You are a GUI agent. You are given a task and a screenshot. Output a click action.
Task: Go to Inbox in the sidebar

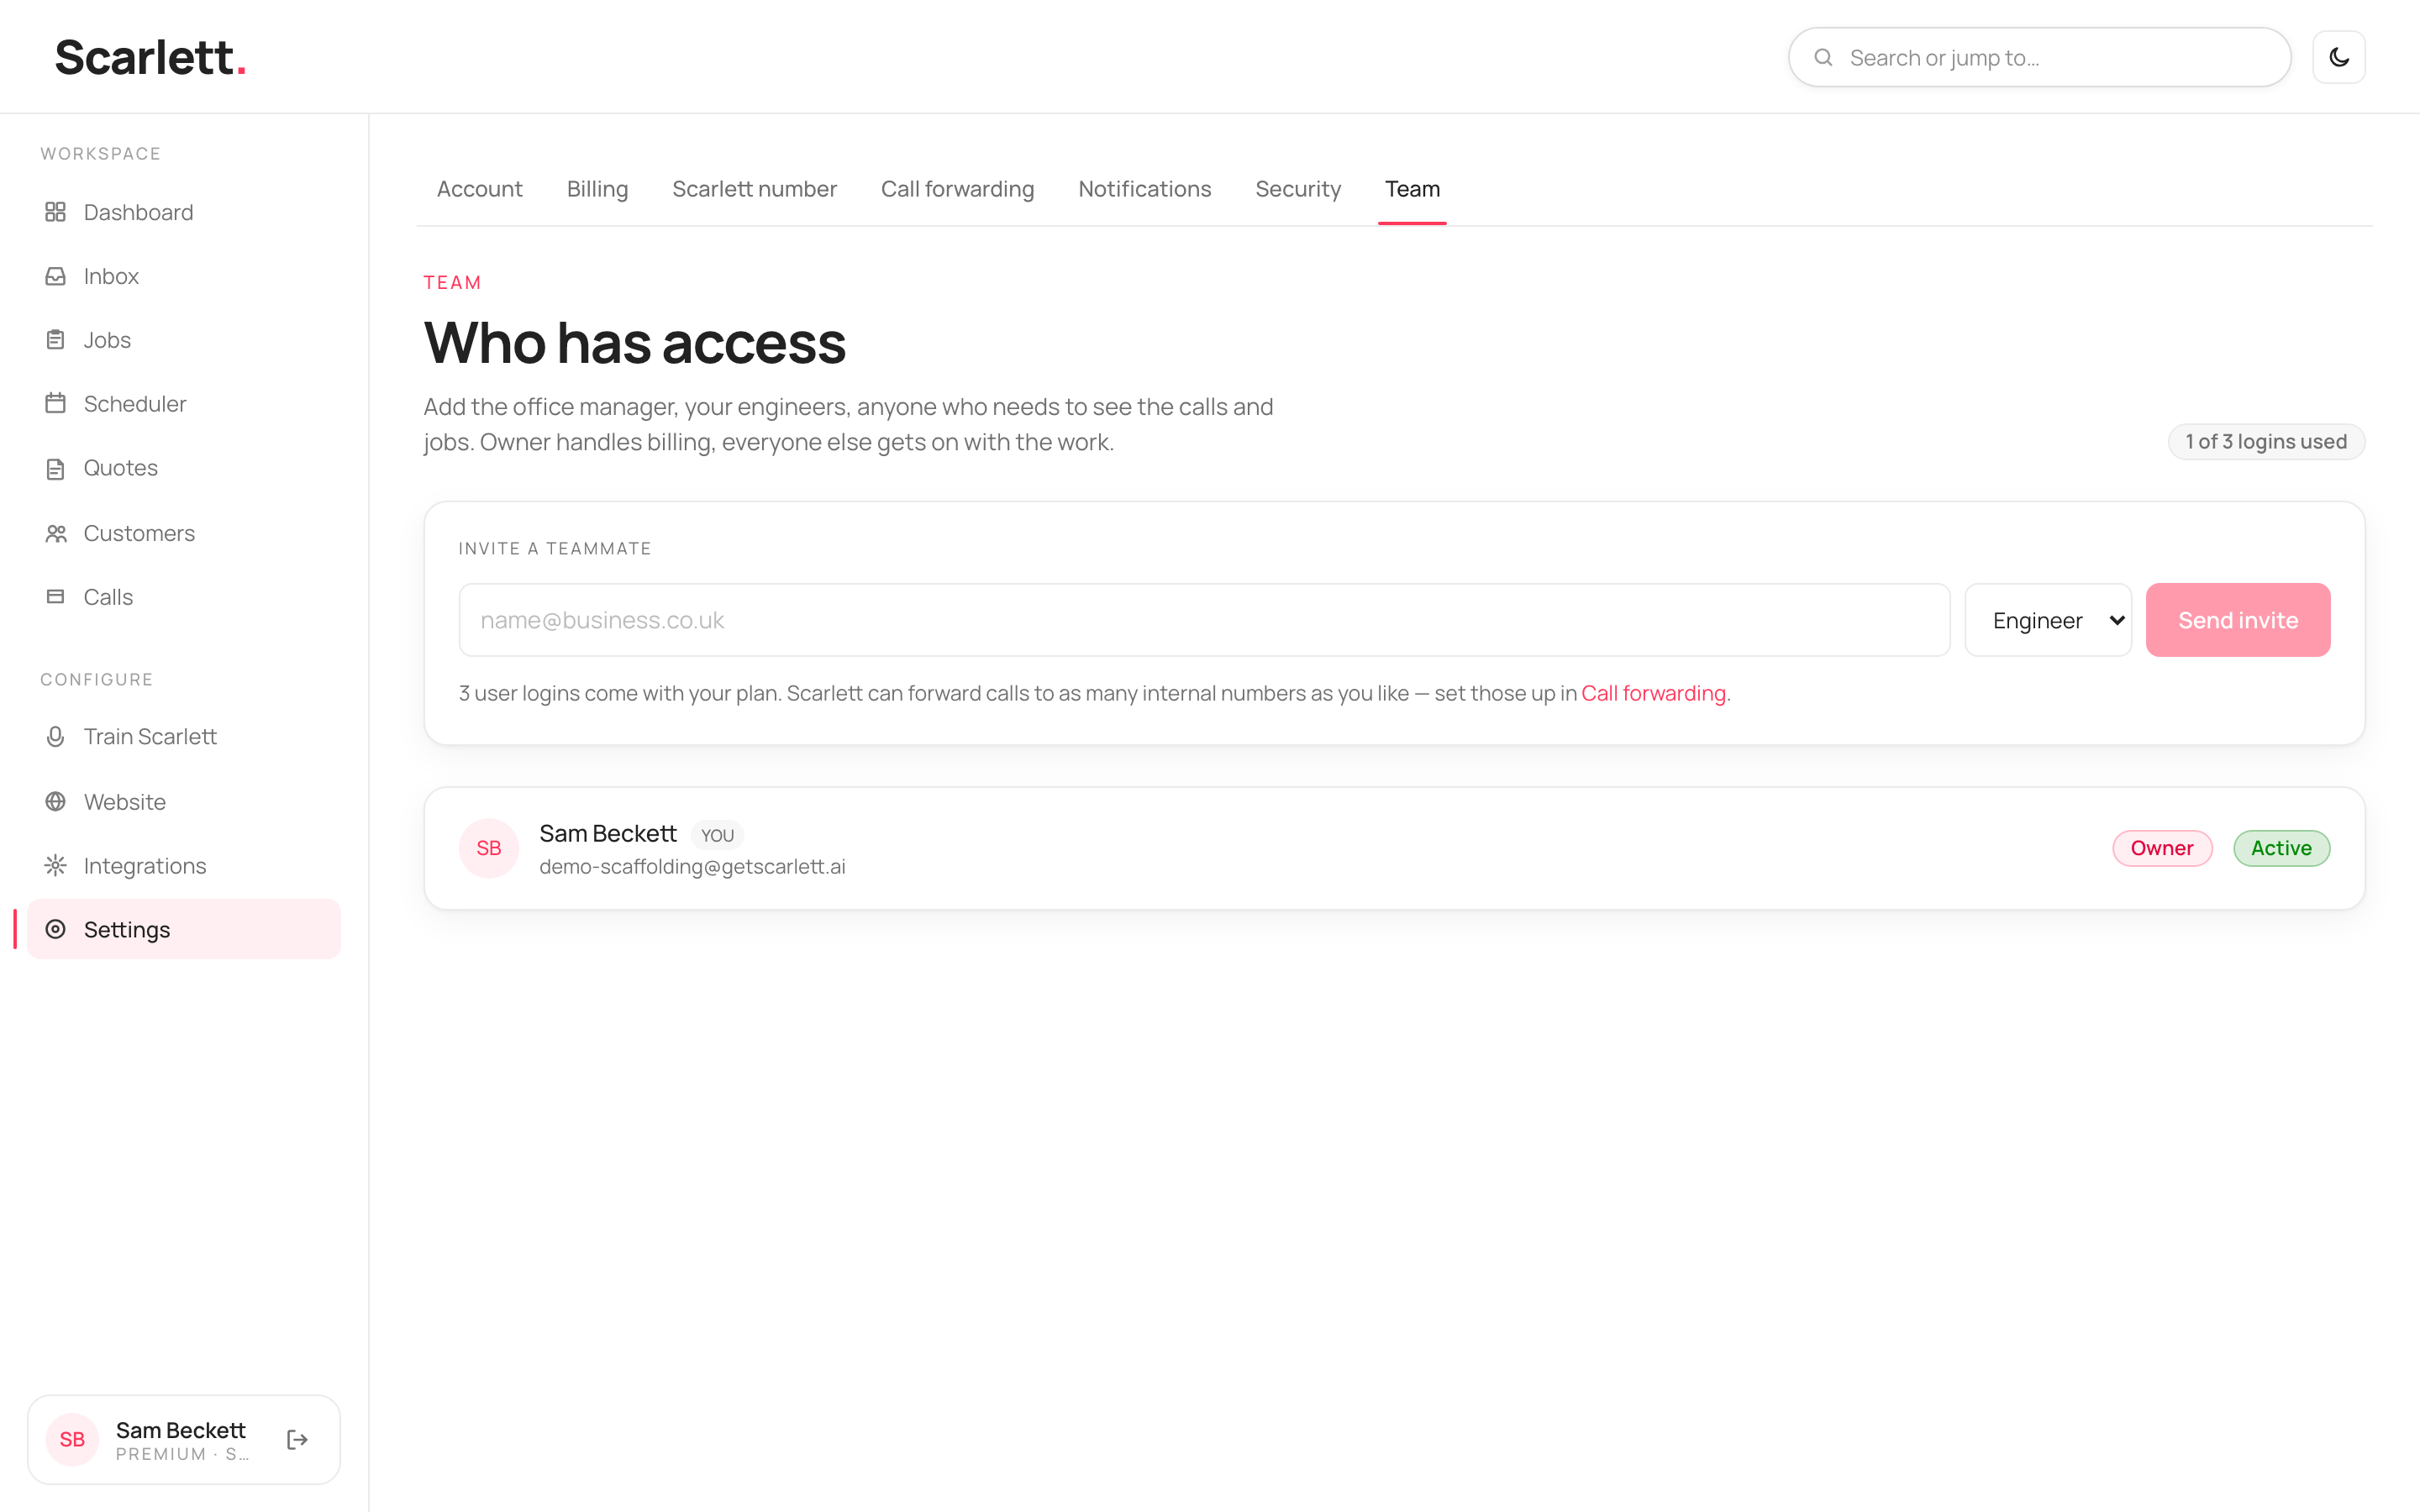click(184, 276)
